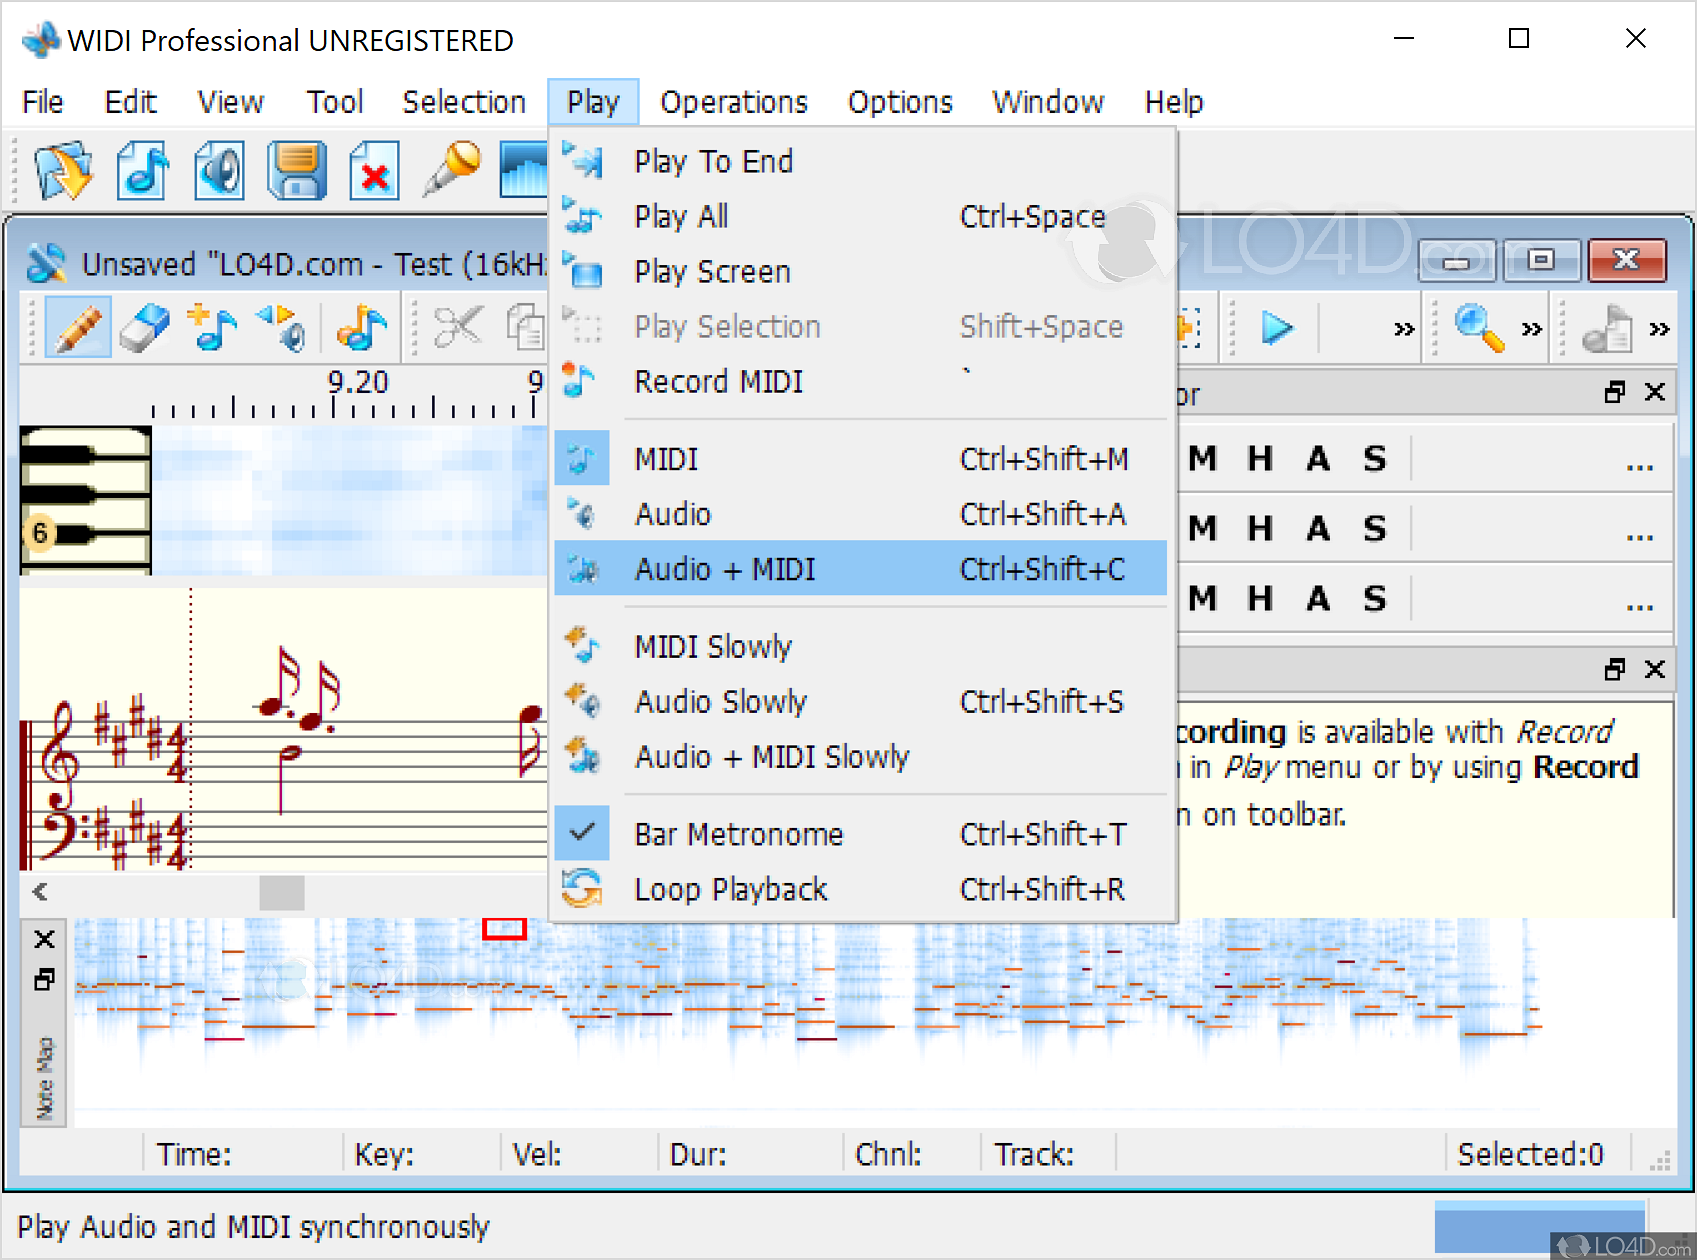Screen dimensions: 1697x1260
Task: Select the eraser tool
Action: [x=144, y=329]
